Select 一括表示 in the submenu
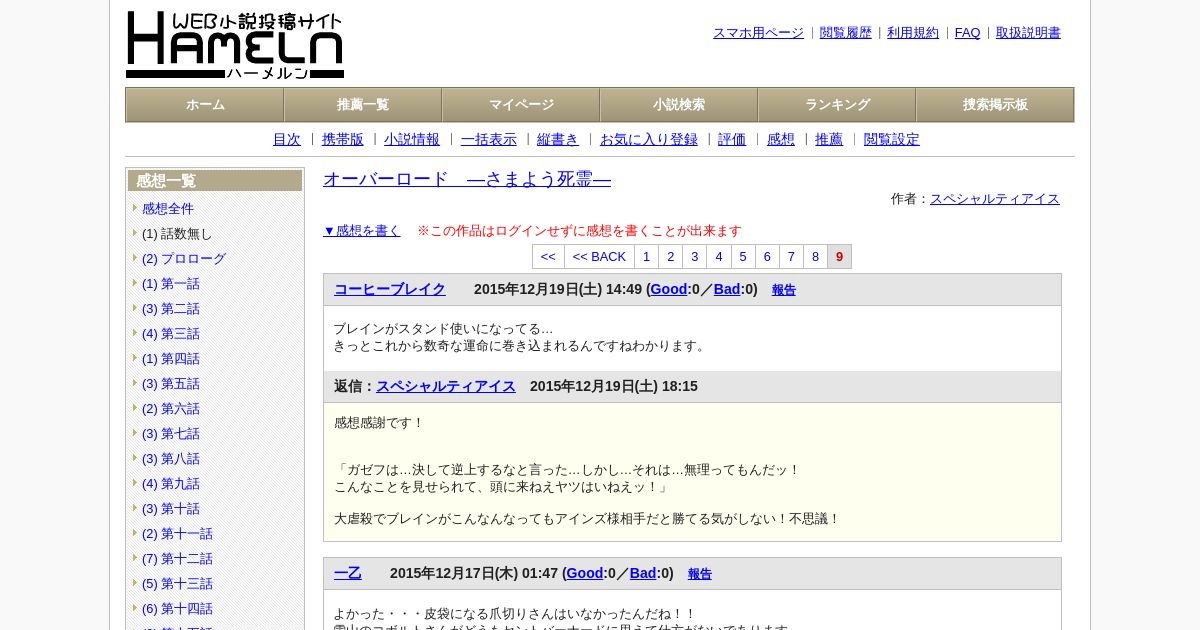The image size is (1200, 630). click(x=489, y=140)
